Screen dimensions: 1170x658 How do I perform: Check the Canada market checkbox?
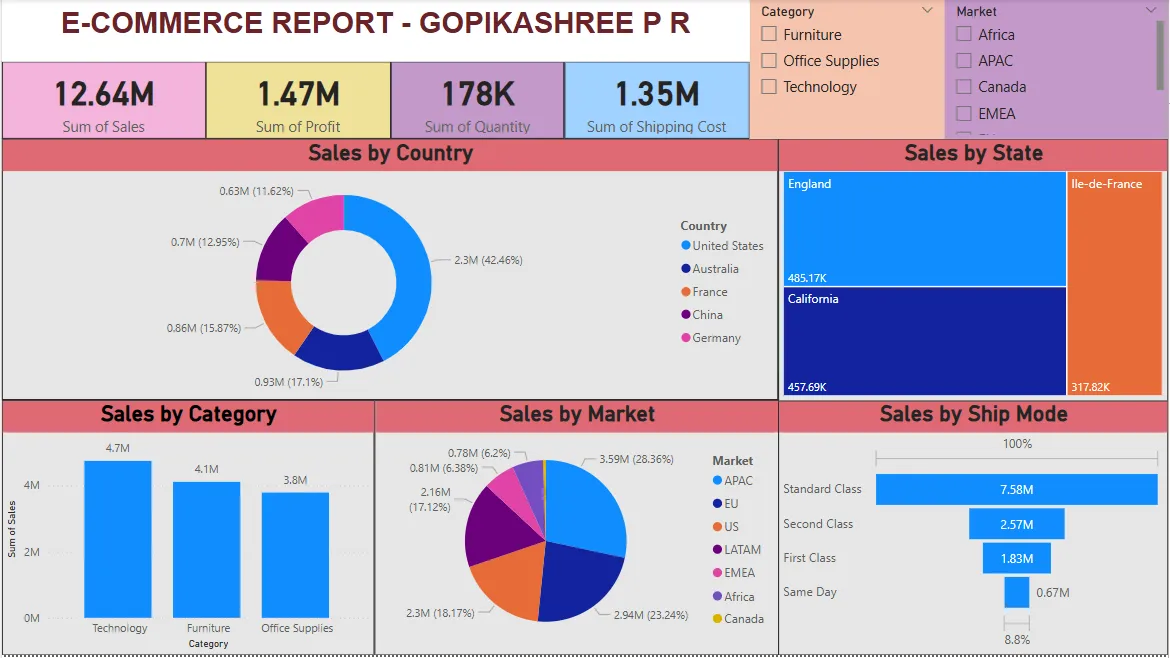pos(964,87)
